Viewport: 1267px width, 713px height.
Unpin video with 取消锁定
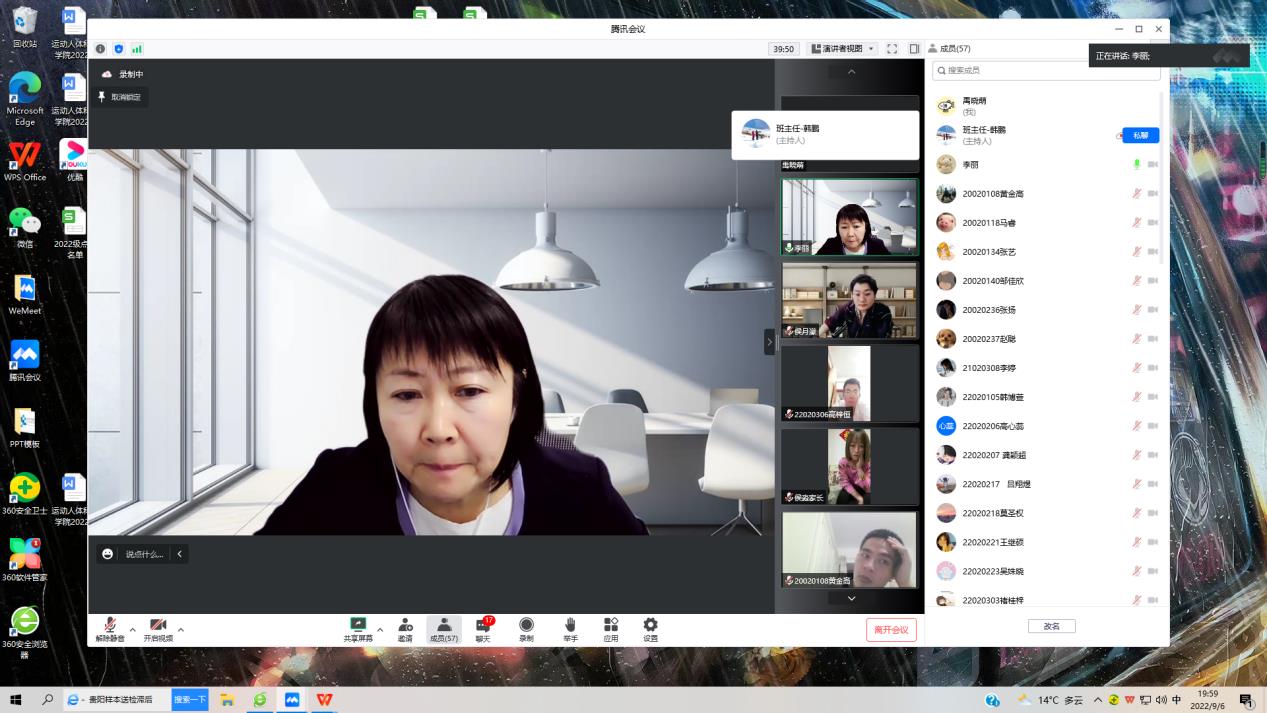pos(120,97)
